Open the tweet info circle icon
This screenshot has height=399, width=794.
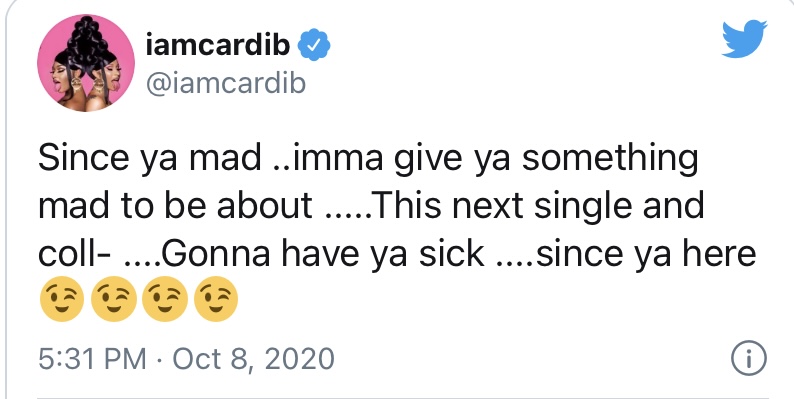749,358
